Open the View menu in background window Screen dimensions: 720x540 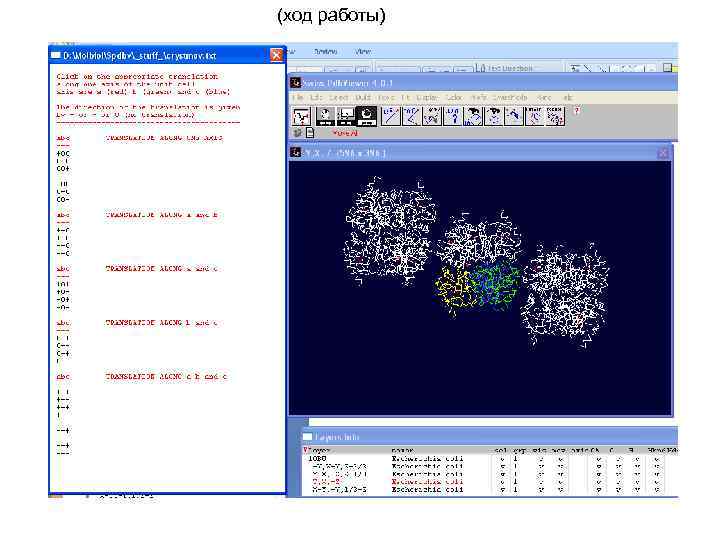[363, 51]
